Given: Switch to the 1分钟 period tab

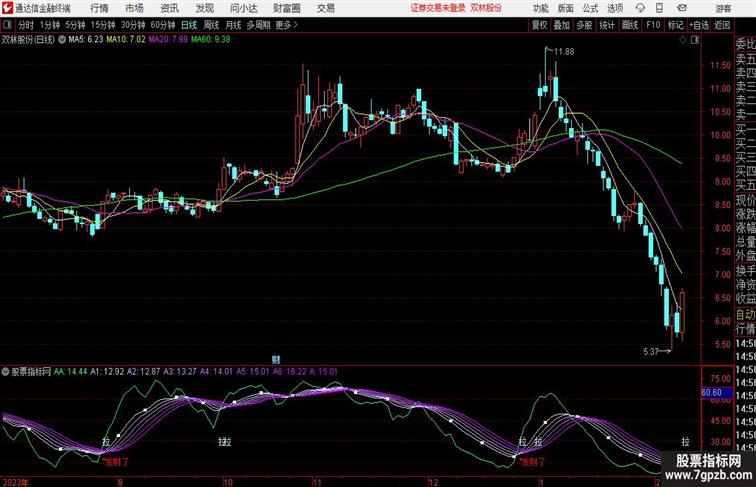Looking at the screenshot, I should pos(50,25).
